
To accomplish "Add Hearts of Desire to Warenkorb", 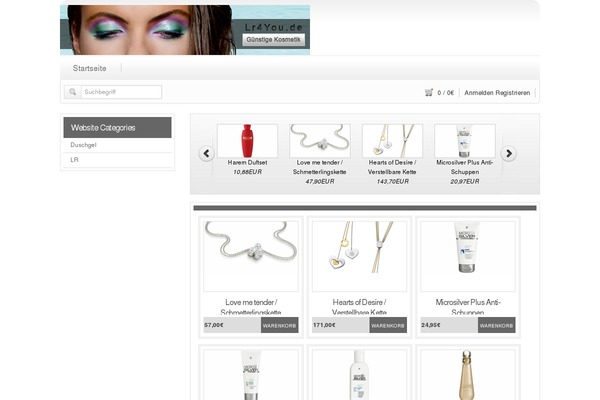I will [388, 325].
